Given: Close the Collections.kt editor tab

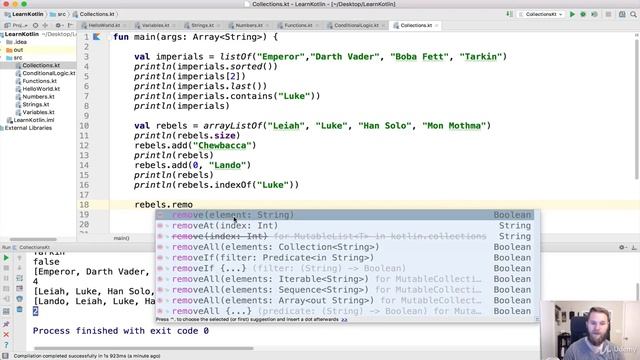Looking at the screenshot, I should coord(436,25).
